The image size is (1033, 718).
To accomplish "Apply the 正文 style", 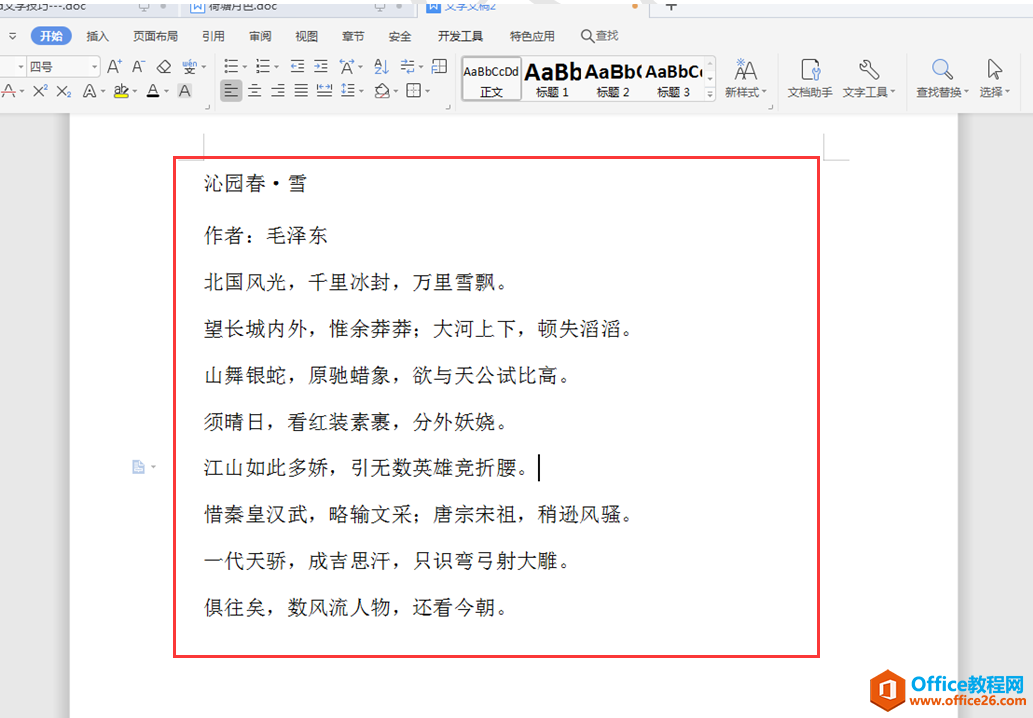I will [491, 78].
